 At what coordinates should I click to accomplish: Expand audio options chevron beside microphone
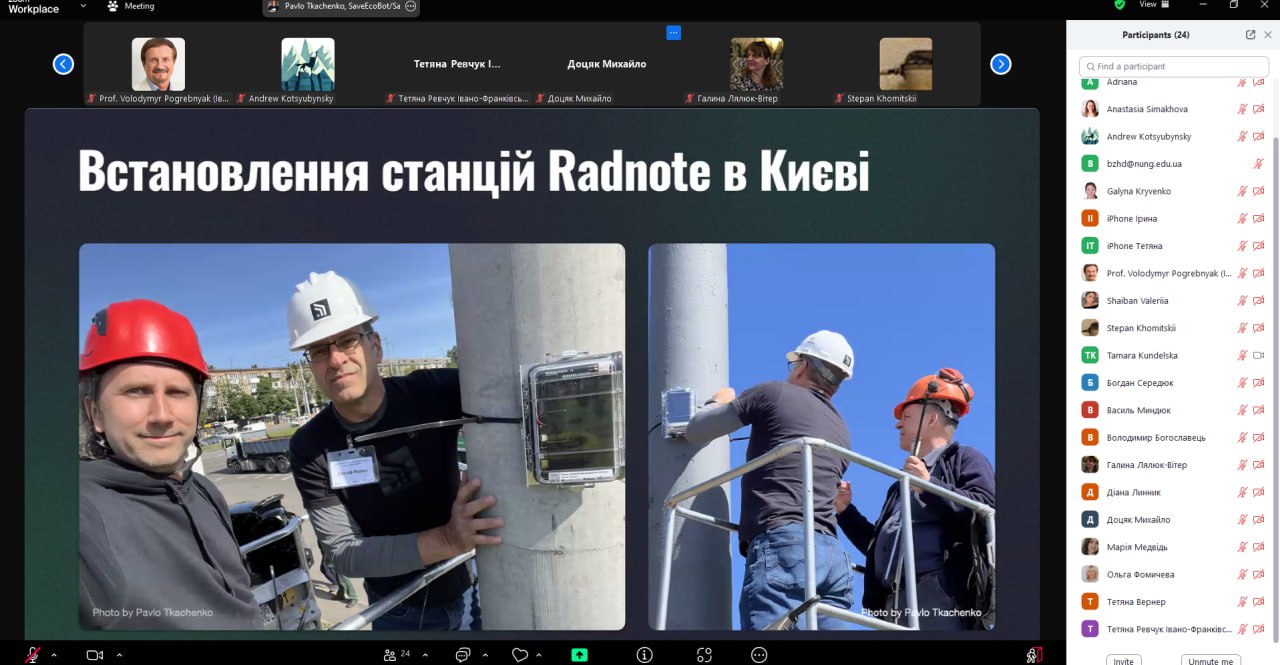point(54,655)
